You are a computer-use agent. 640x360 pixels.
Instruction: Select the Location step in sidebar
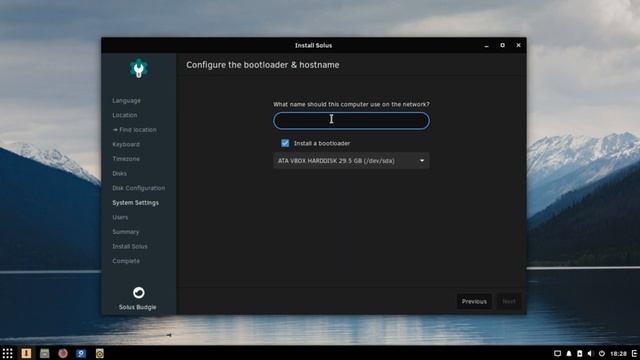[125, 115]
